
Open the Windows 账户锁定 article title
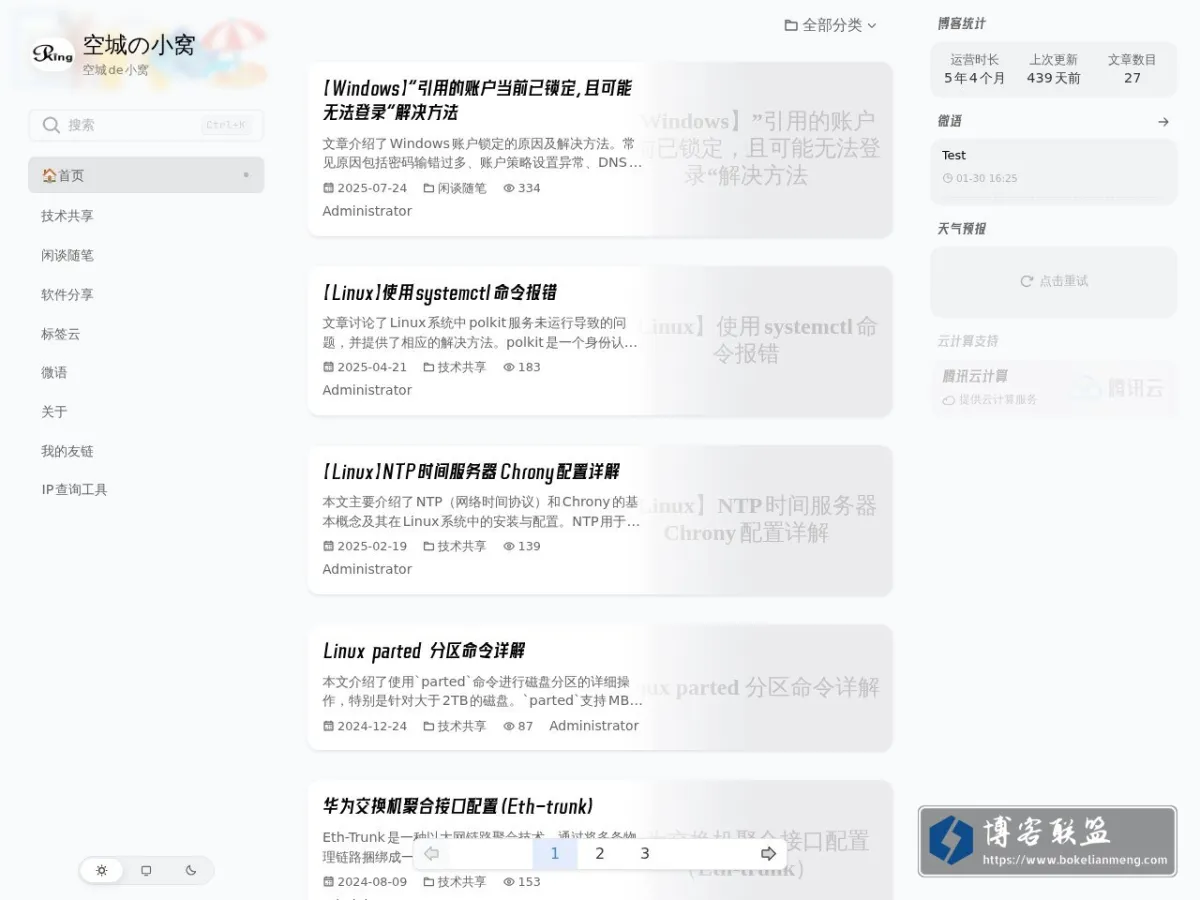[x=477, y=100]
